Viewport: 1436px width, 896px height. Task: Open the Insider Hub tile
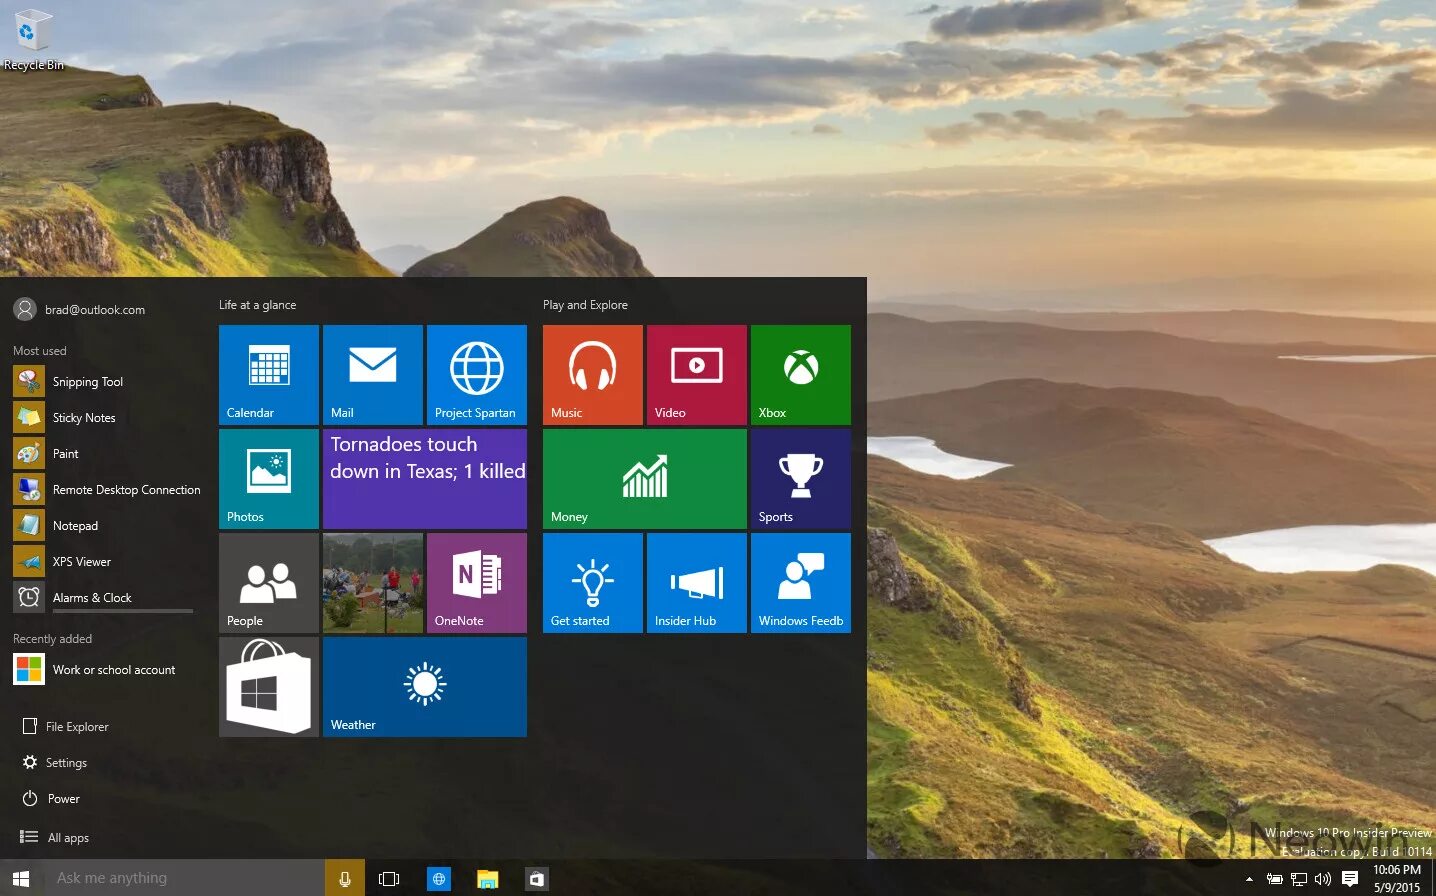(x=696, y=583)
